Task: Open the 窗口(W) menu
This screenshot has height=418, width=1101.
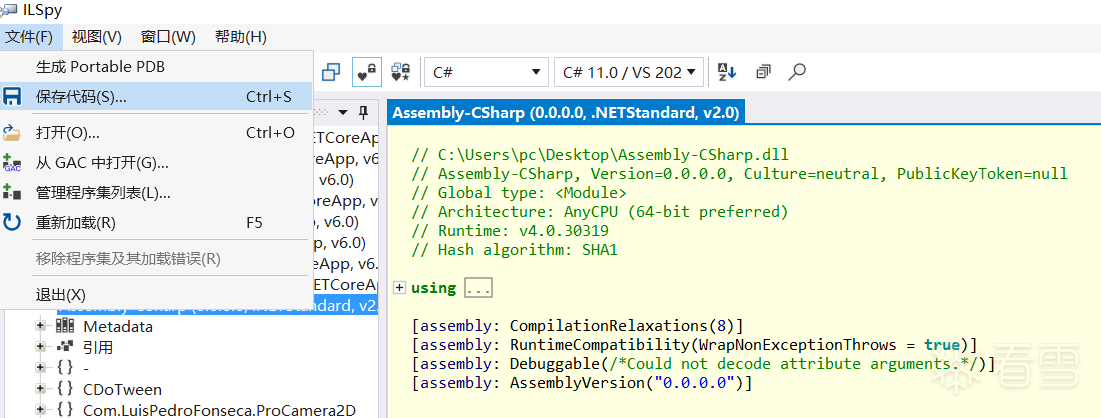Action: (x=169, y=37)
